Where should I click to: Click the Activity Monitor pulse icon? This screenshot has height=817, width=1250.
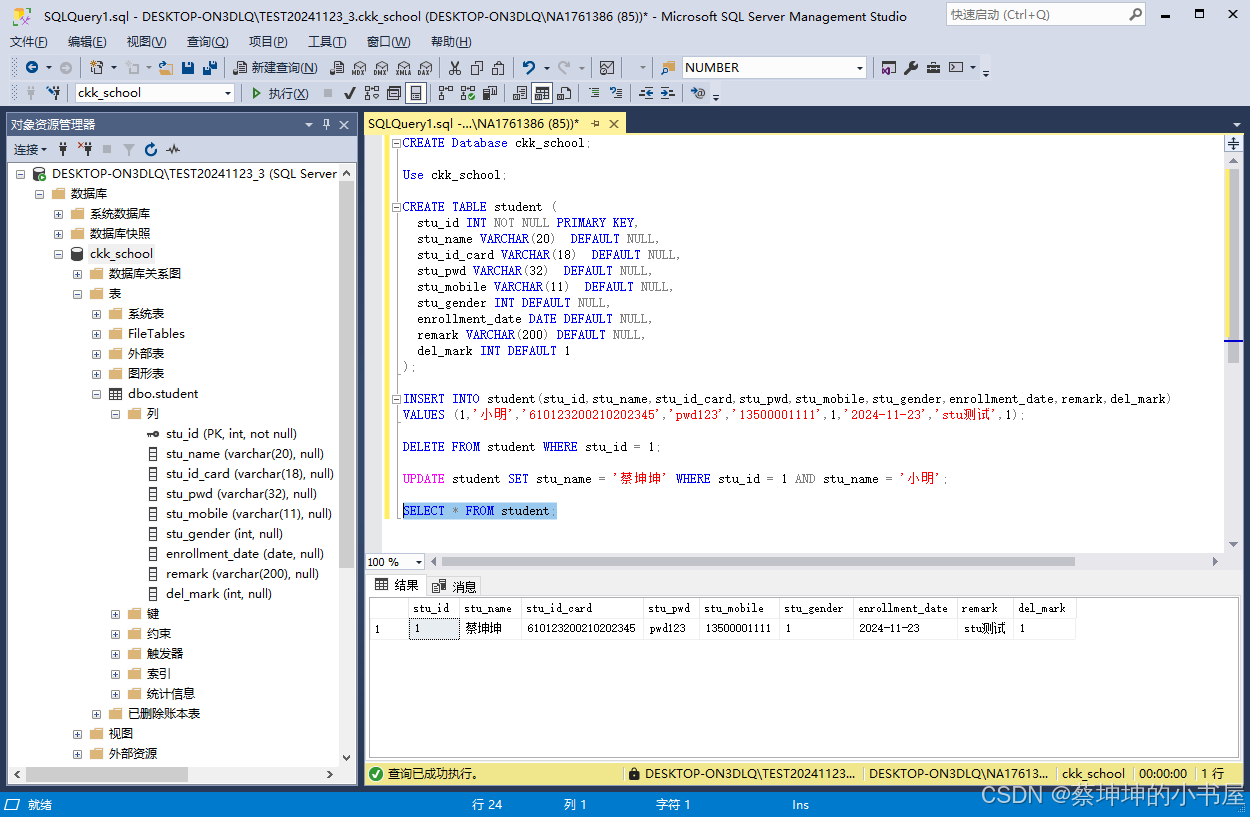pos(173,149)
